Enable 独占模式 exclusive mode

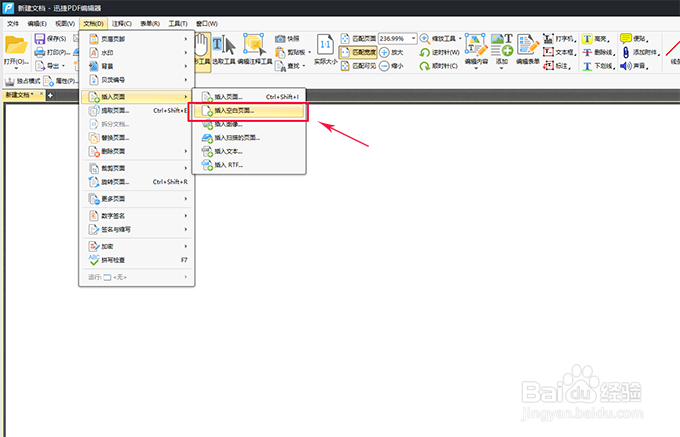pos(23,81)
